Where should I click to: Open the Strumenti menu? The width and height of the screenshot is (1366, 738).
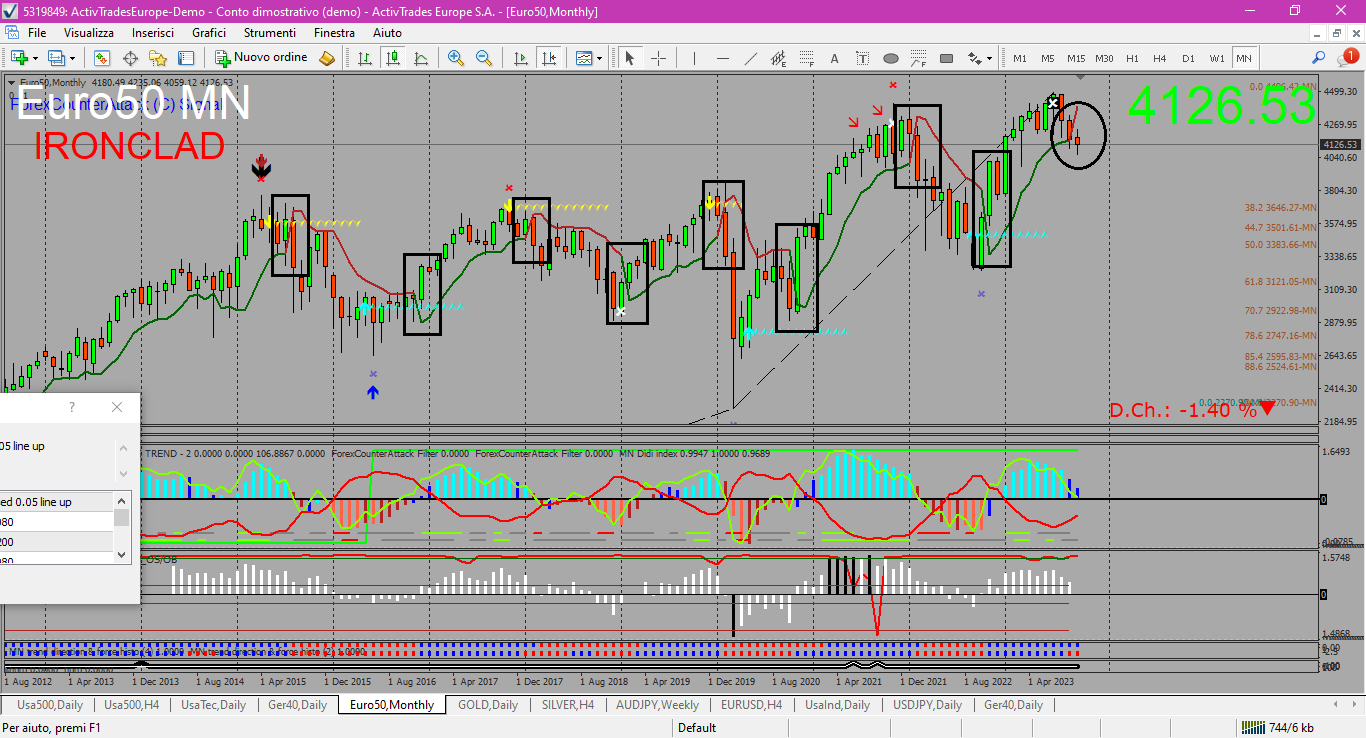coord(270,33)
